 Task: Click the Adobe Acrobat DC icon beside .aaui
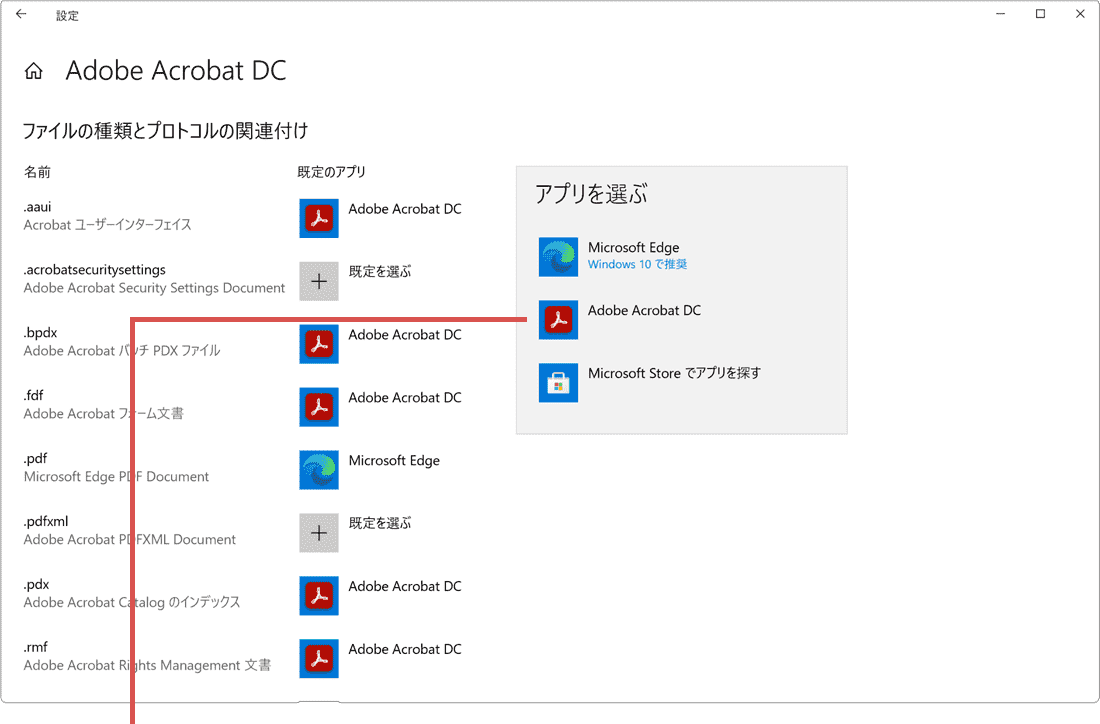[x=318, y=218]
